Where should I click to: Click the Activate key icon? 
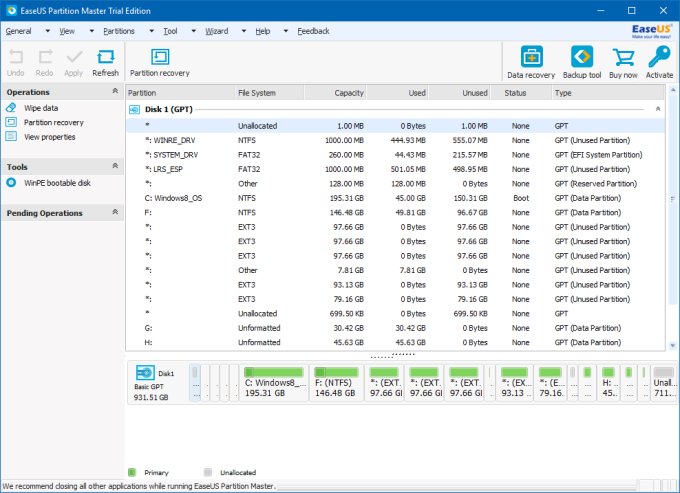(x=659, y=62)
